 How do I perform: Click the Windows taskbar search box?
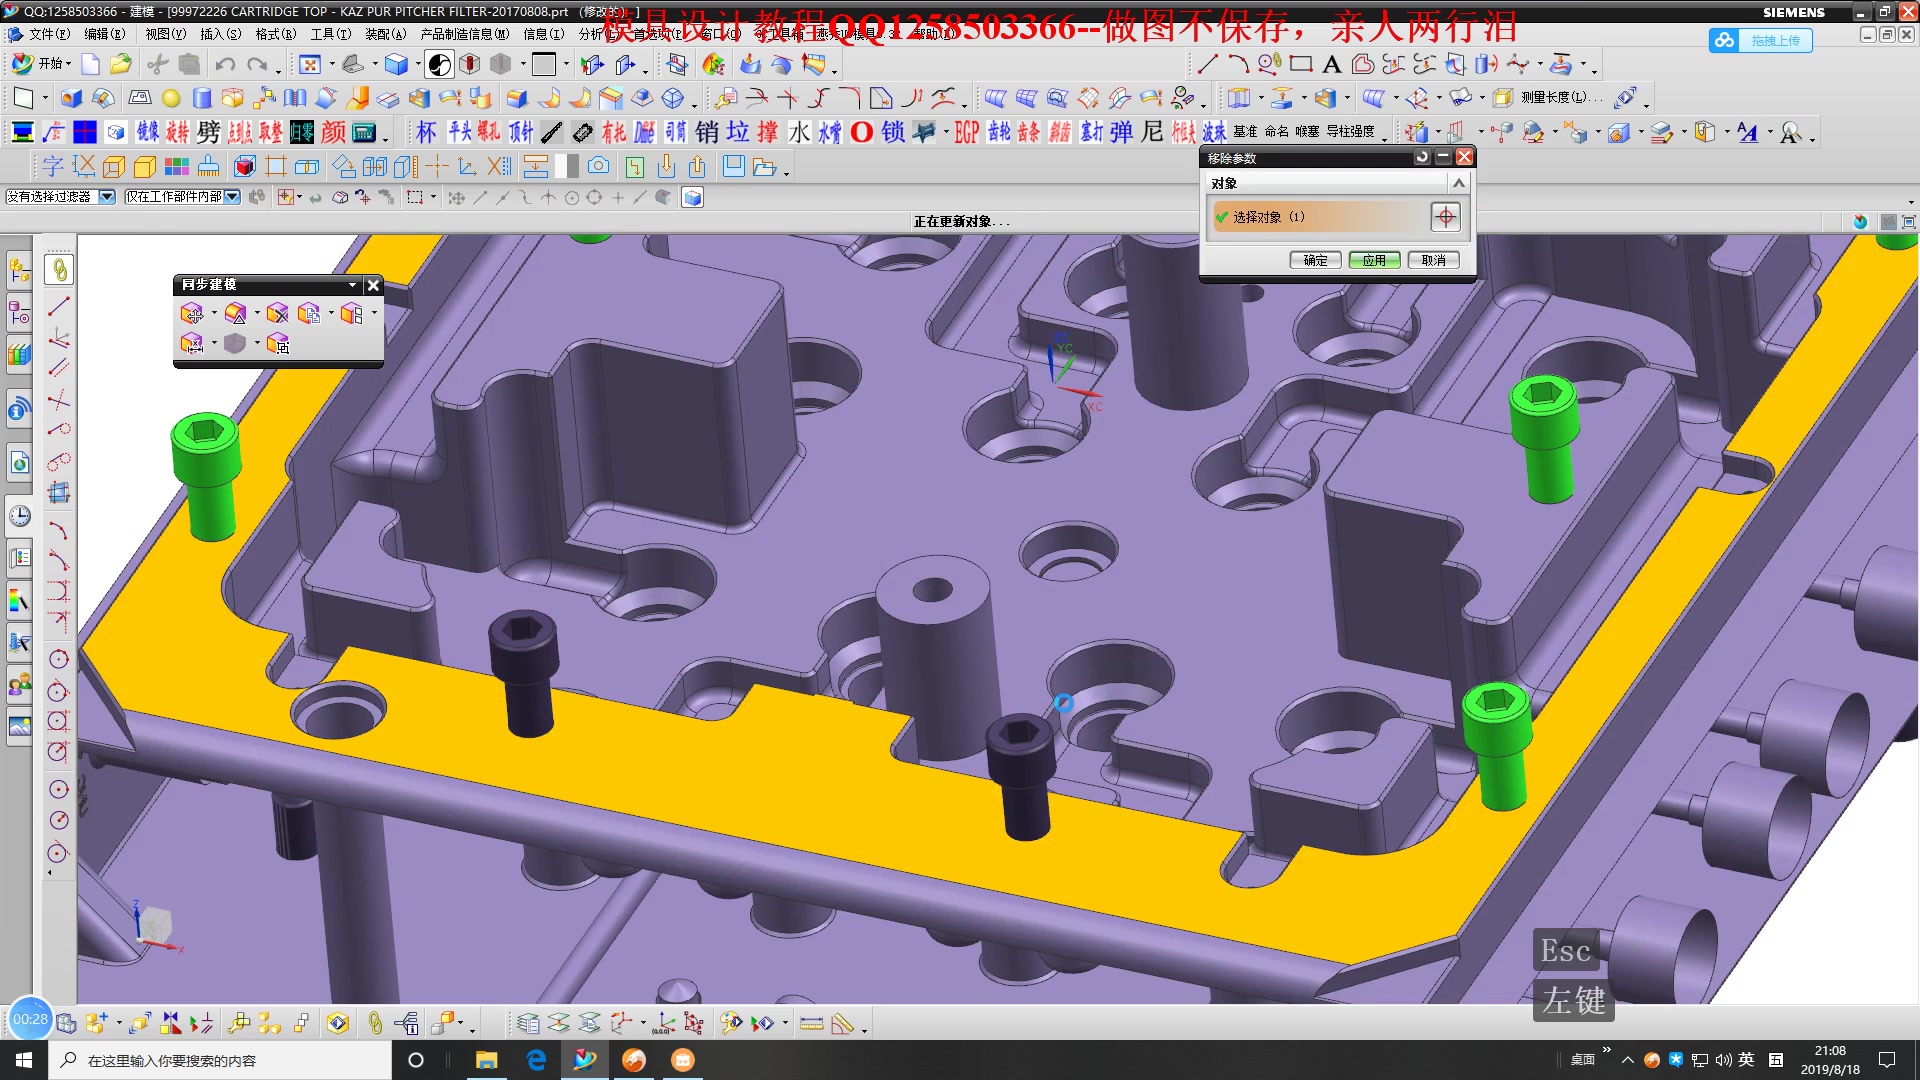pyautogui.click(x=220, y=1060)
